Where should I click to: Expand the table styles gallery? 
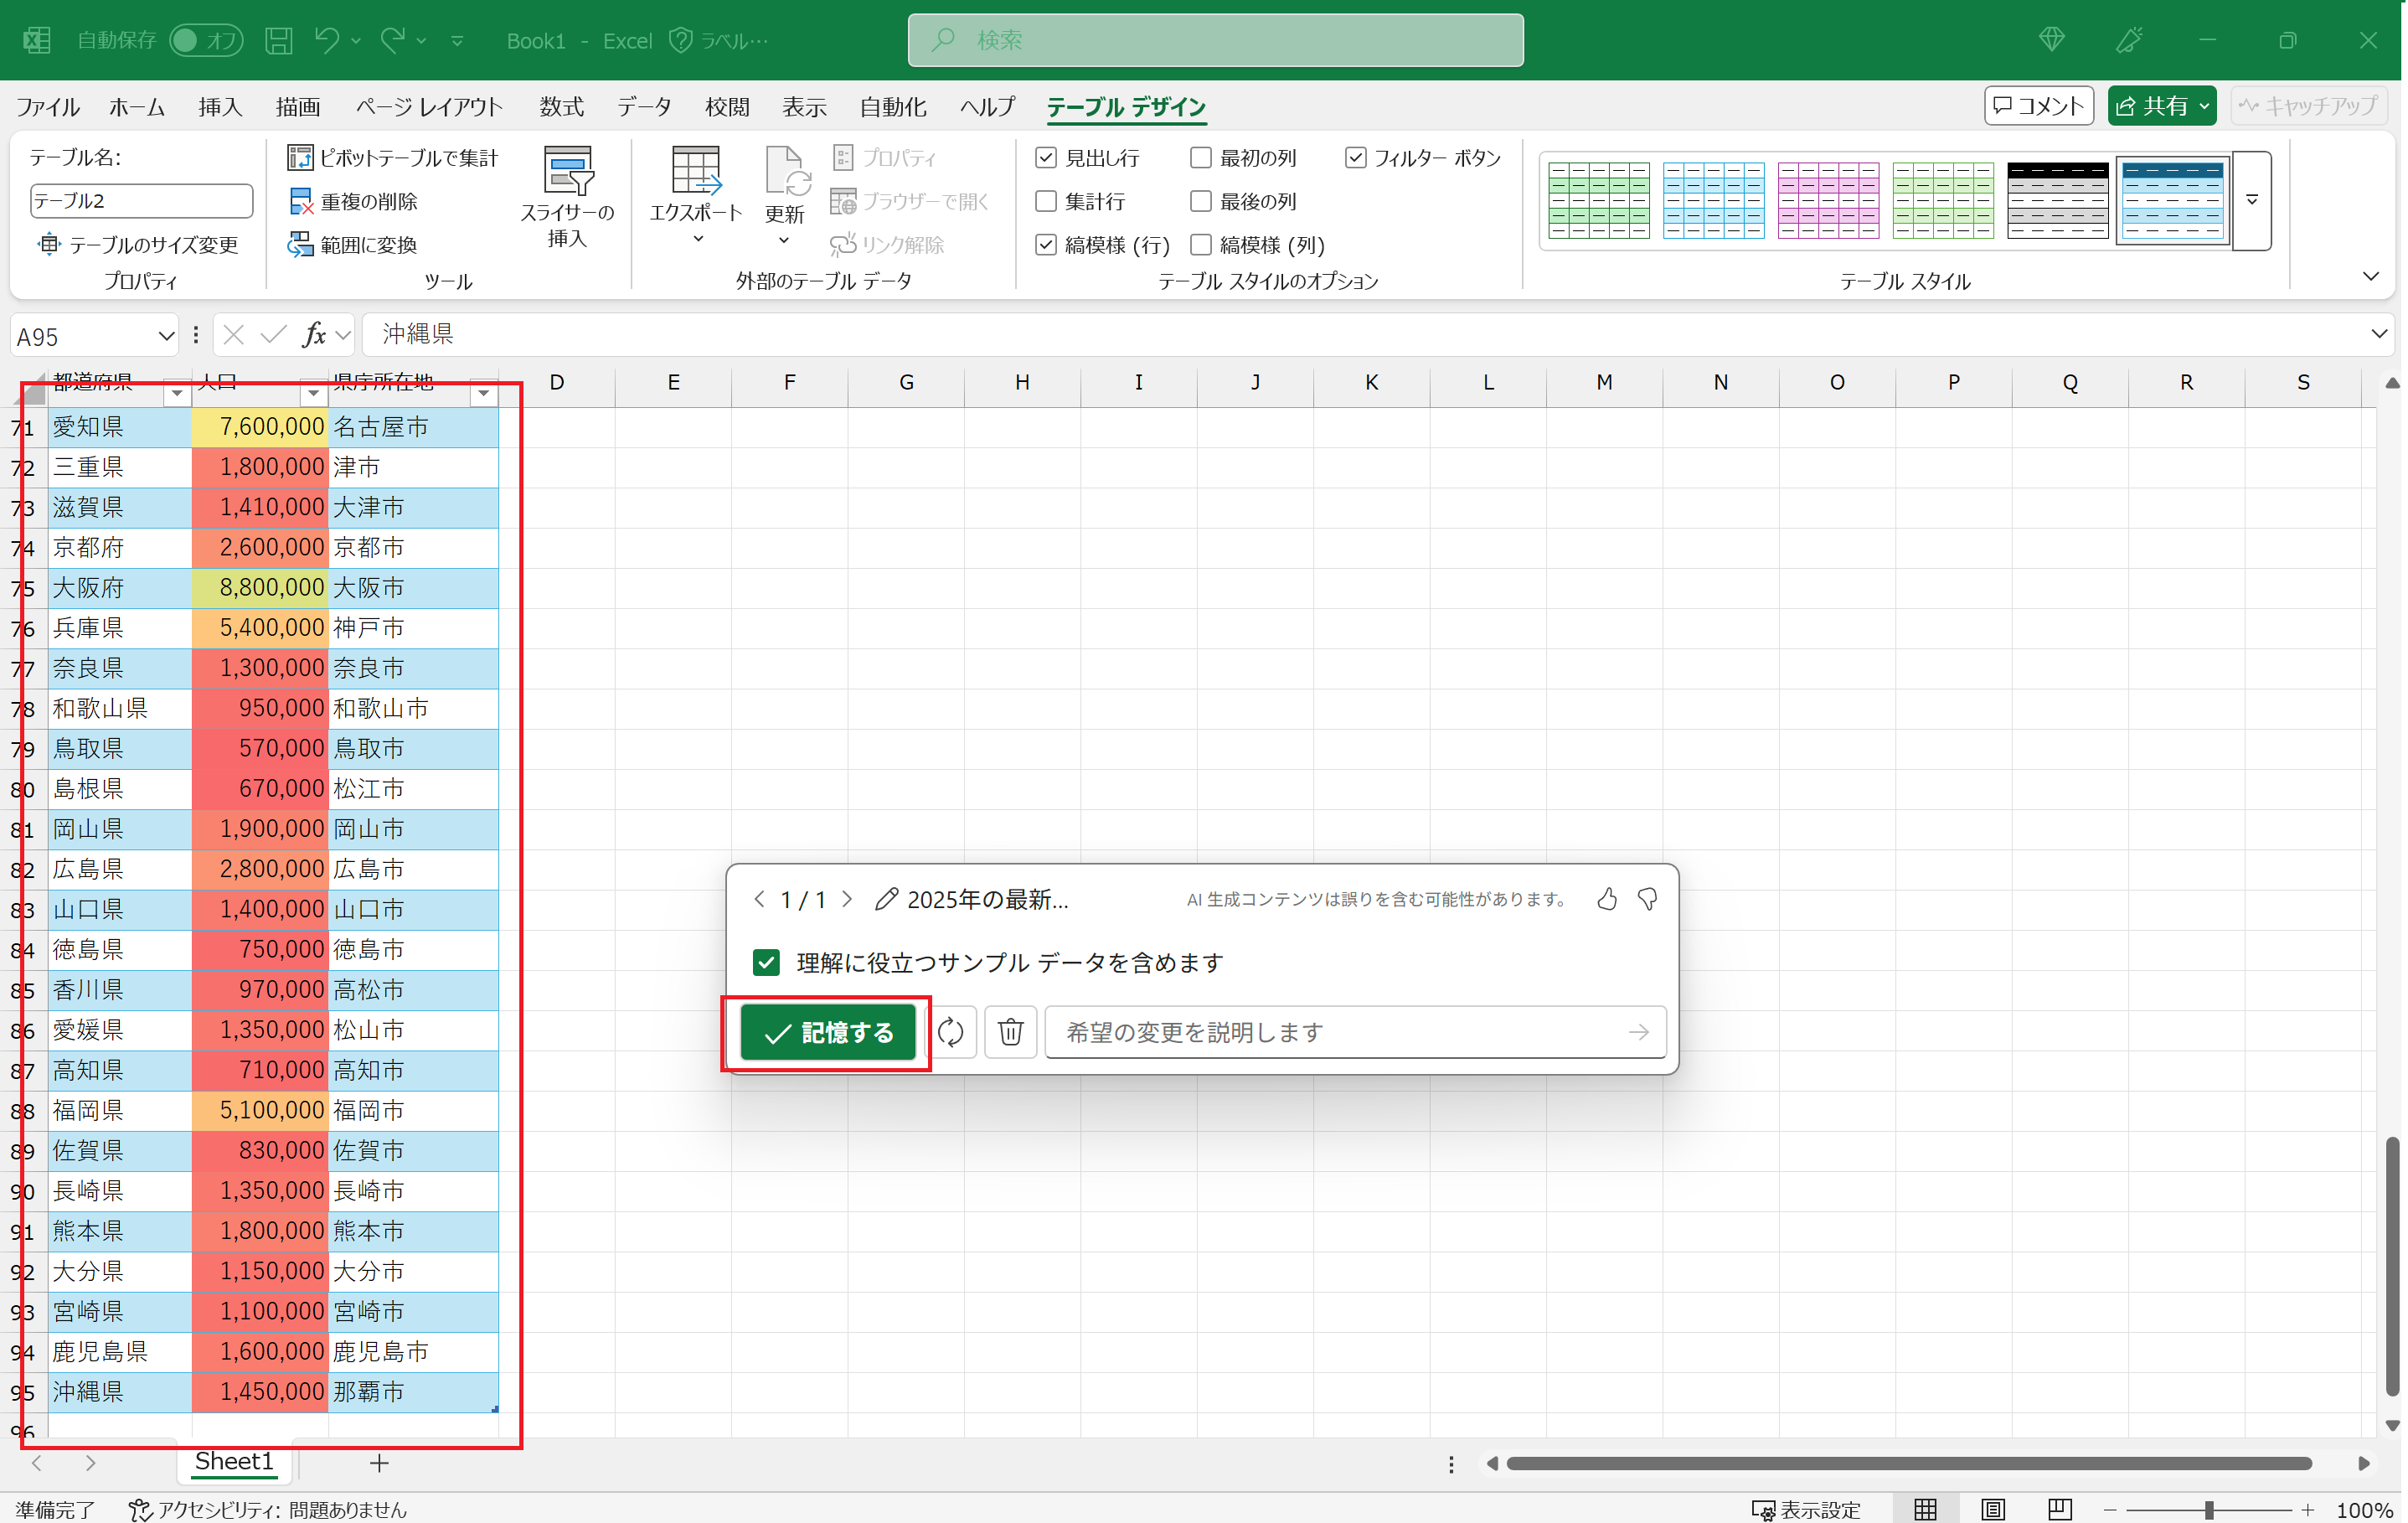click(2251, 200)
